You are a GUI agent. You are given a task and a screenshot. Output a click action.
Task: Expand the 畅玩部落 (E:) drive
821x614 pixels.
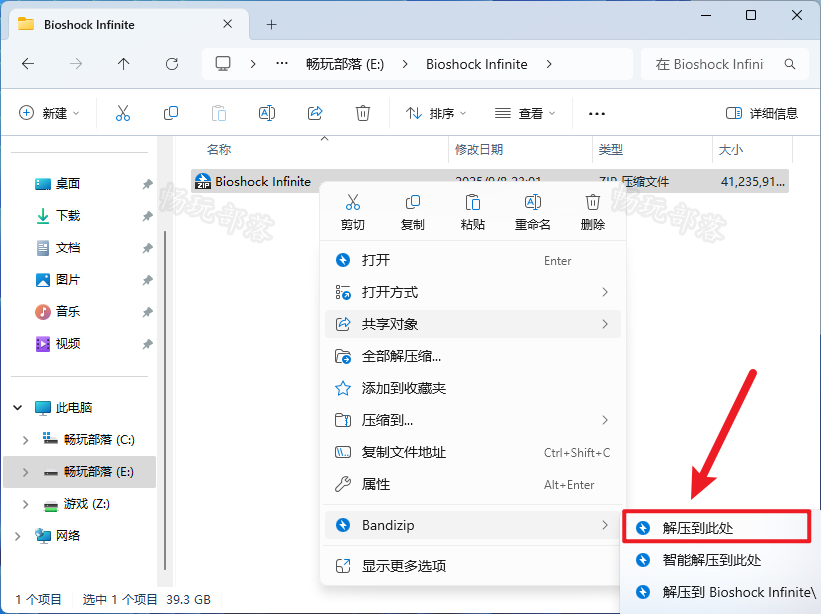pos(25,472)
